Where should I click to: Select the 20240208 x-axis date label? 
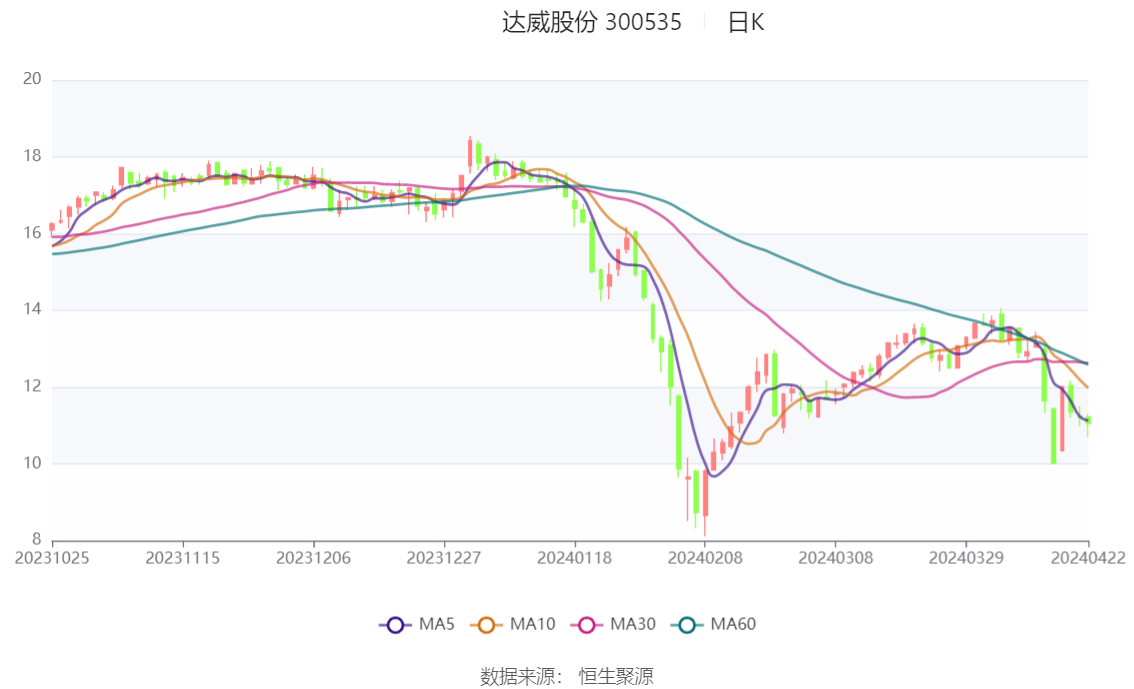(704, 557)
